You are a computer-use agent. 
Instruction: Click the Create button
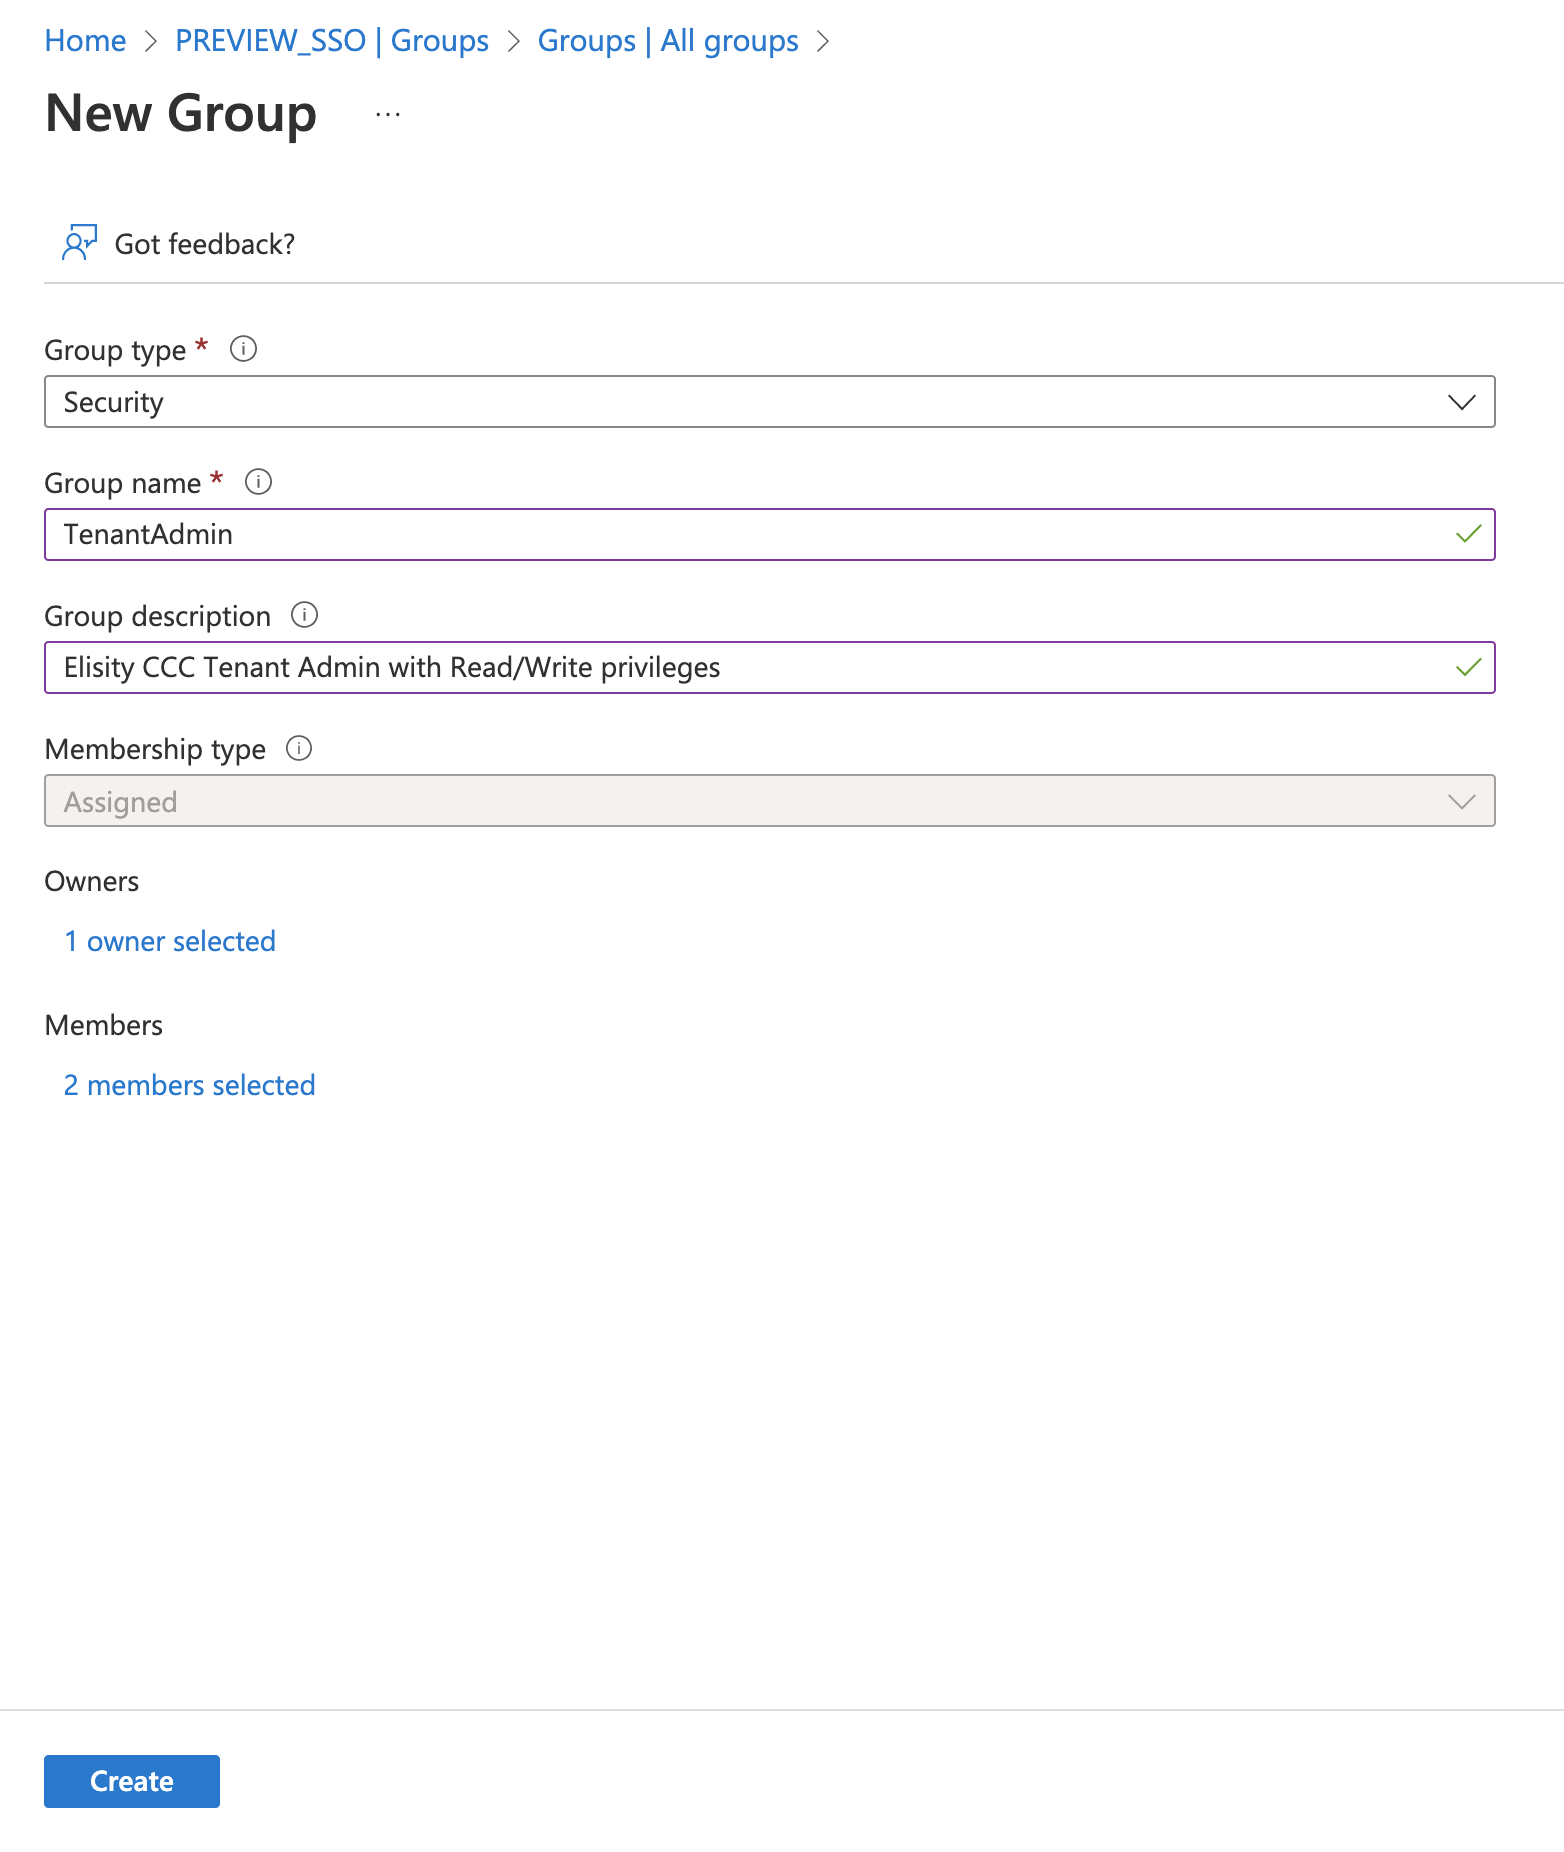(x=131, y=1781)
